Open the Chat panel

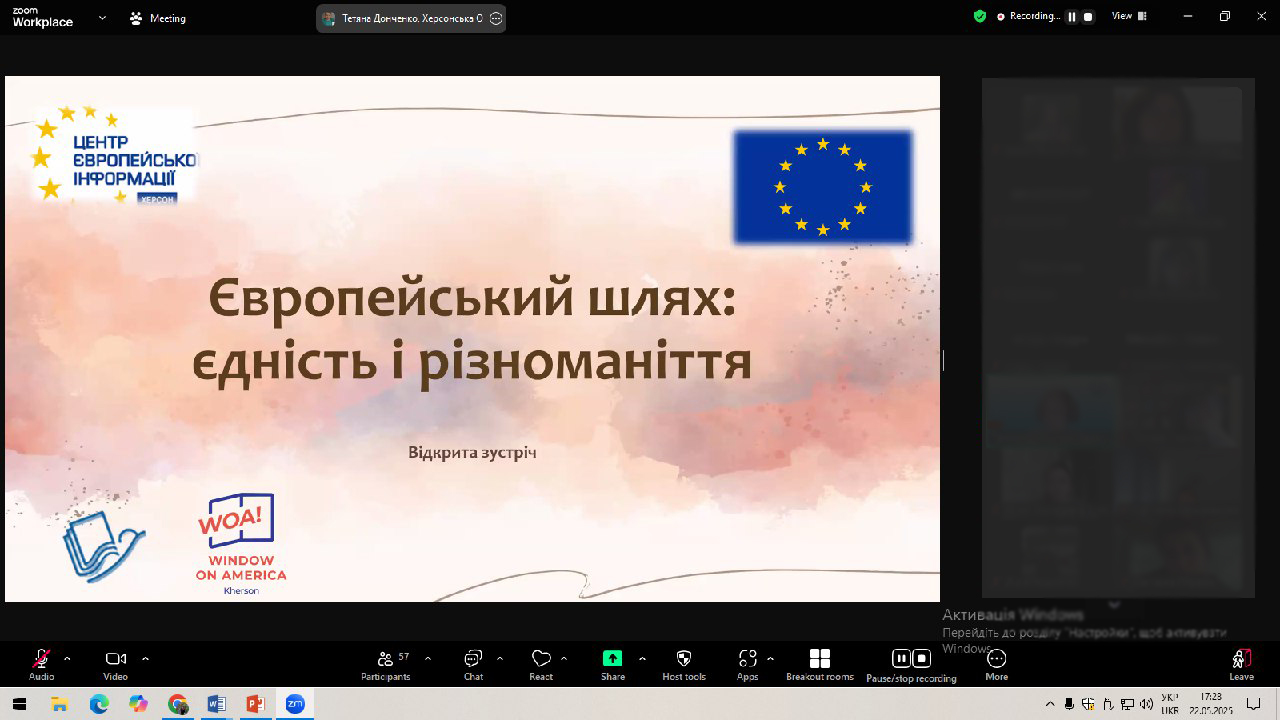pyautogui.click(x=473, y=664)
